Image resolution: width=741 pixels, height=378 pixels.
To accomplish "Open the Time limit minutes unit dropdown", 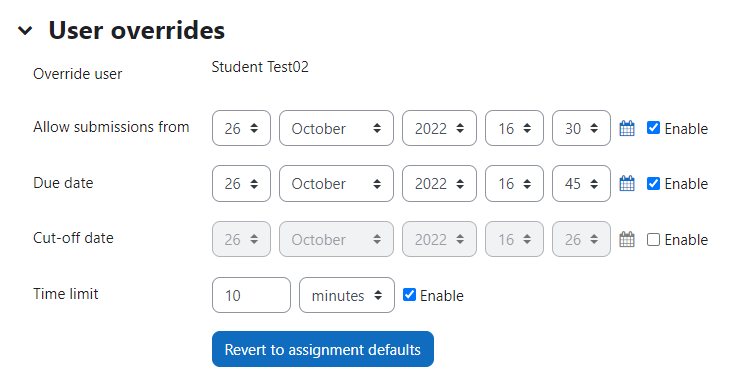I will click(x=347, y=295).
